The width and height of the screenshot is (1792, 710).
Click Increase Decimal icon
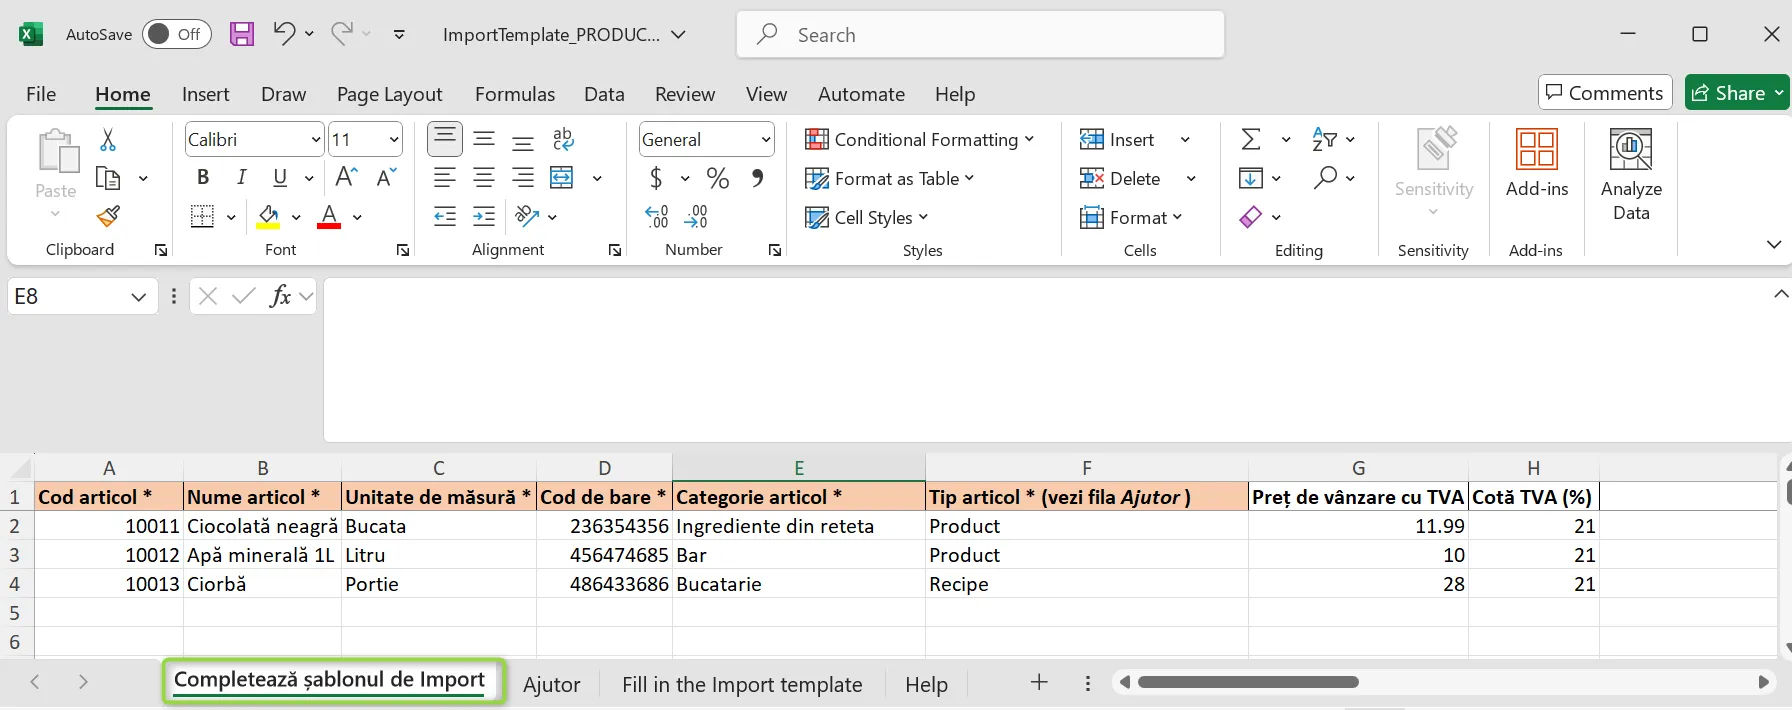[656, 216]
